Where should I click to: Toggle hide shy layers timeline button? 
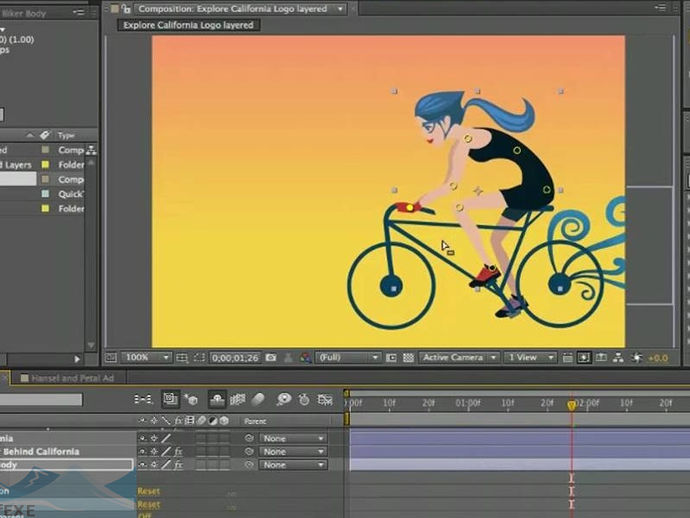[217, 399]
